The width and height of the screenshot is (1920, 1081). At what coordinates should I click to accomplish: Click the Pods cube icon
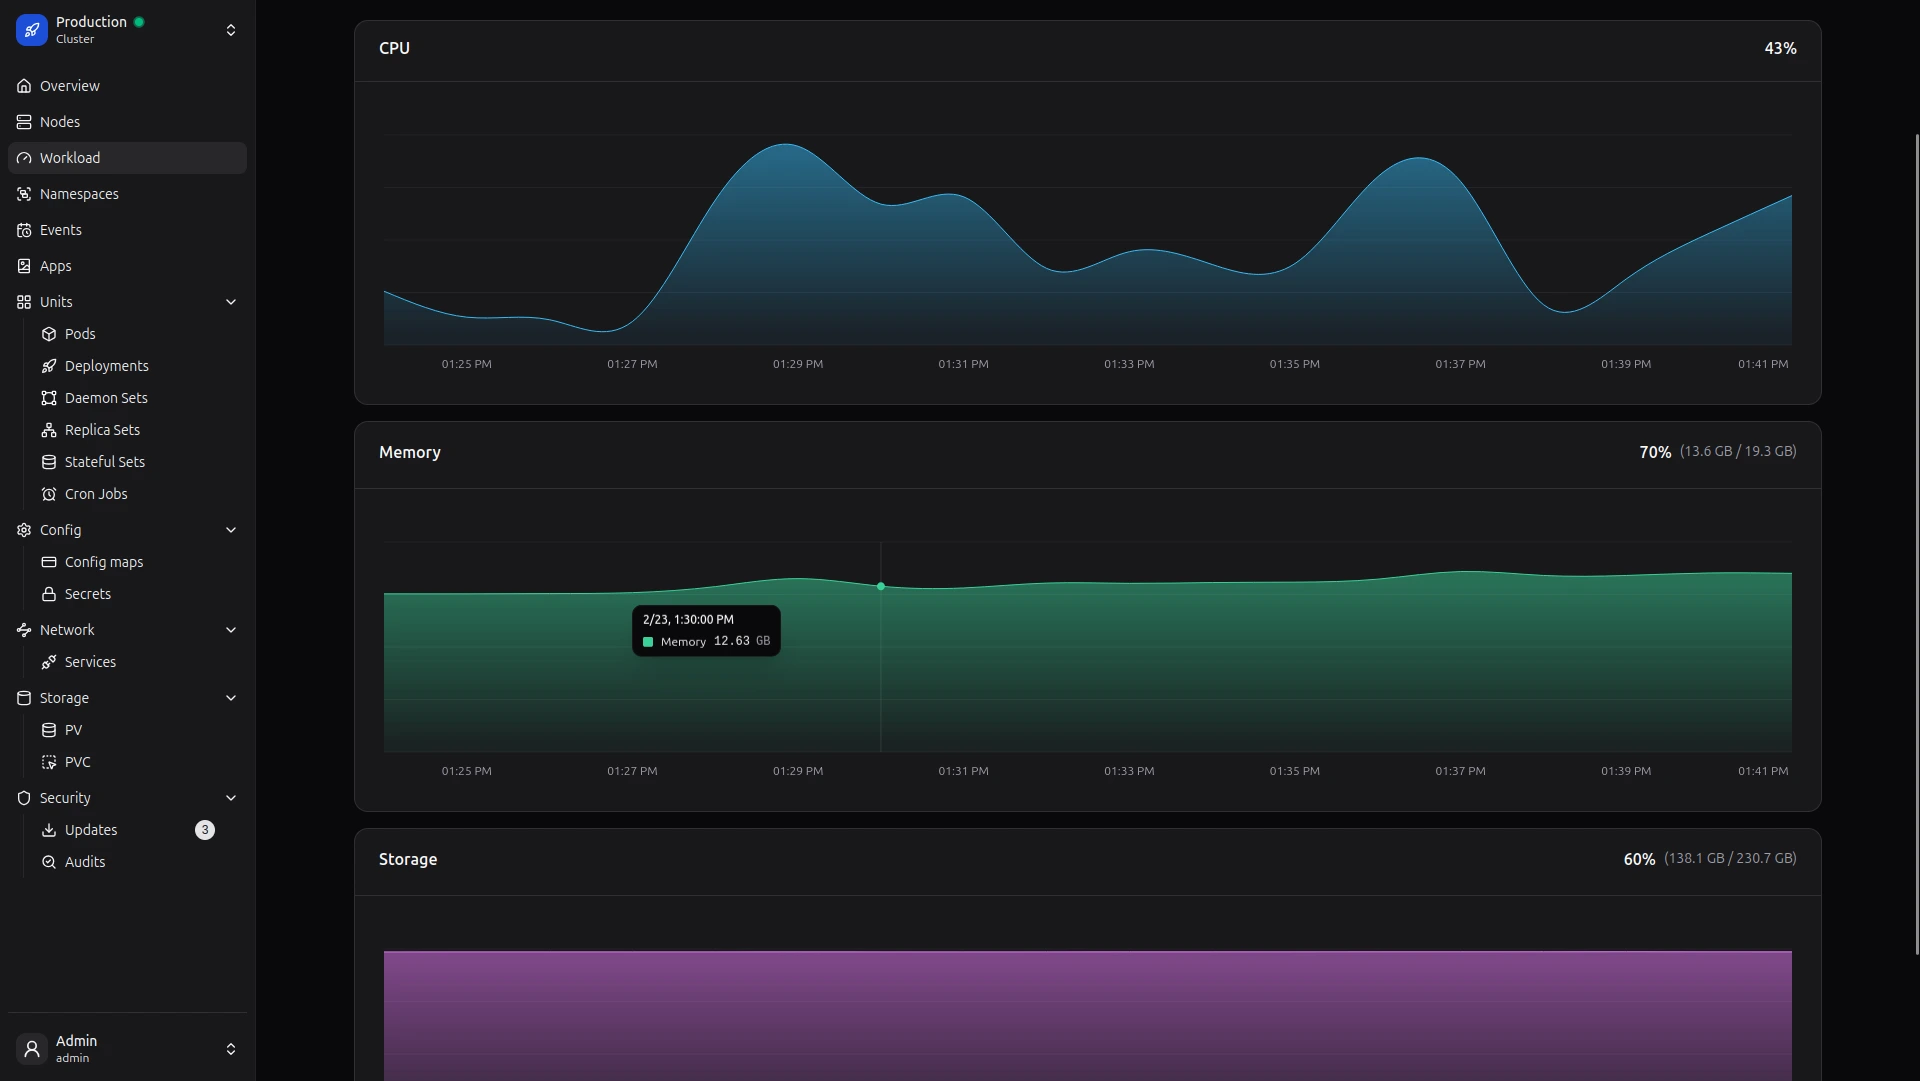point(49,334)
